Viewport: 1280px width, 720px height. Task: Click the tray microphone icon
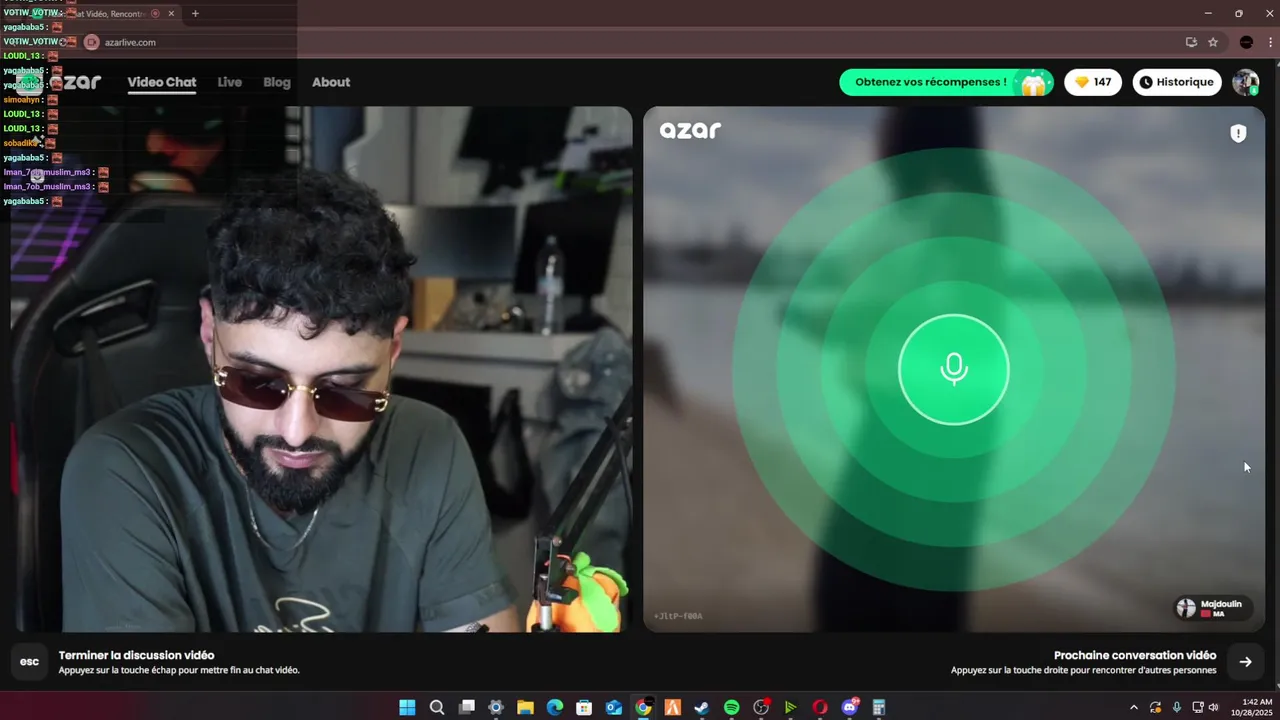(x=1177, y=707)
